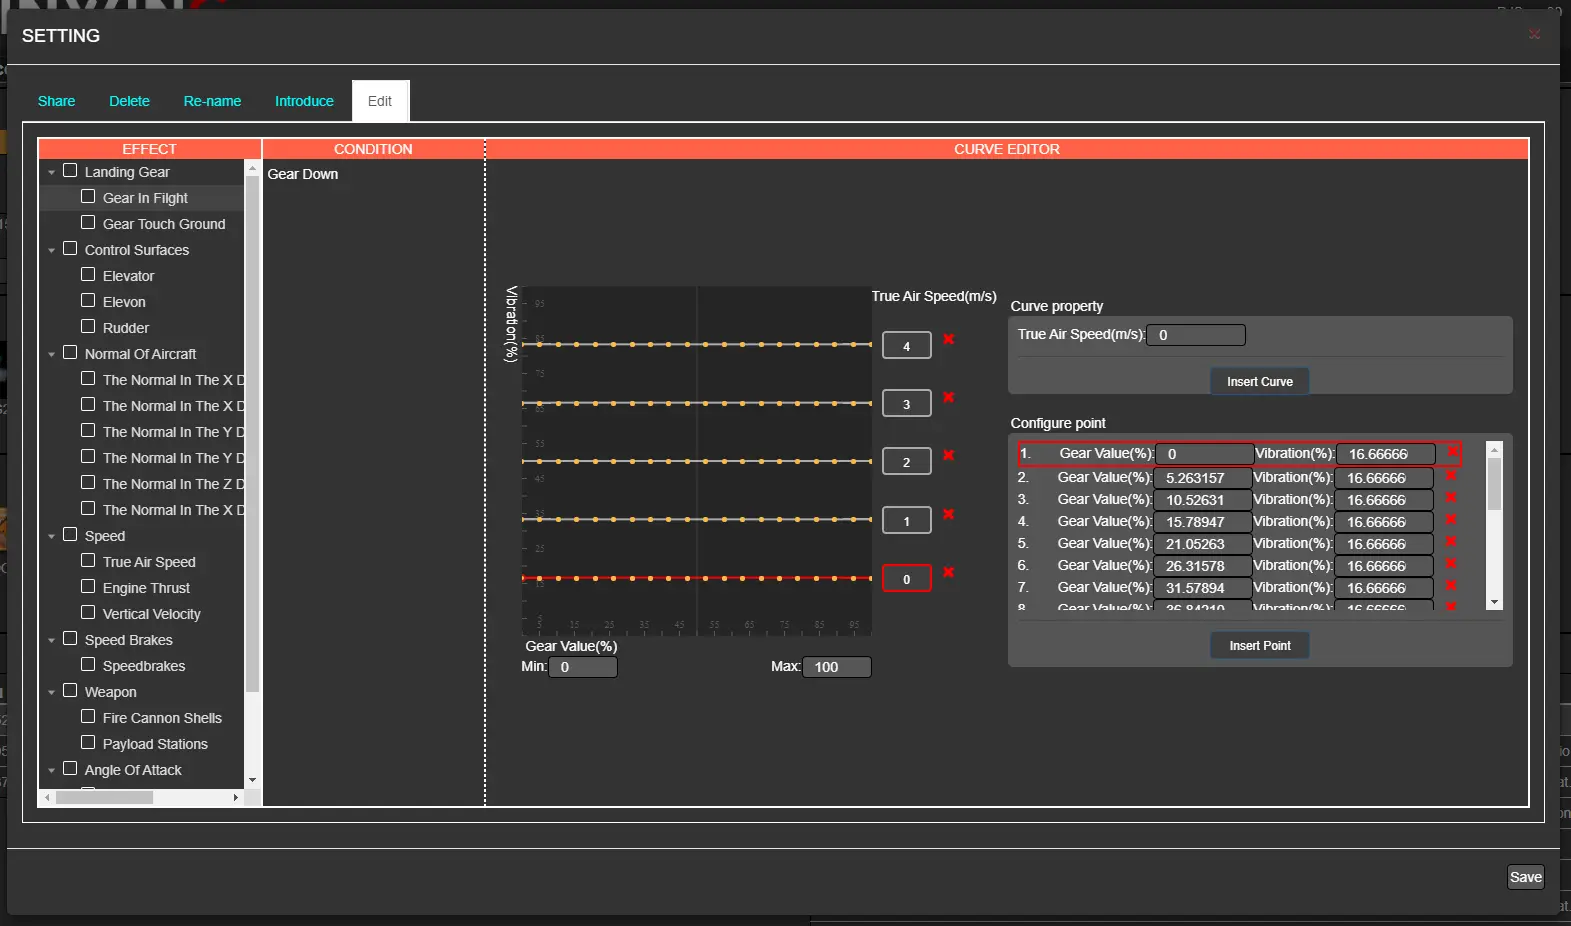1571x926 pixels.
Task: Click Insert Point button
Action: (1260, 646)
